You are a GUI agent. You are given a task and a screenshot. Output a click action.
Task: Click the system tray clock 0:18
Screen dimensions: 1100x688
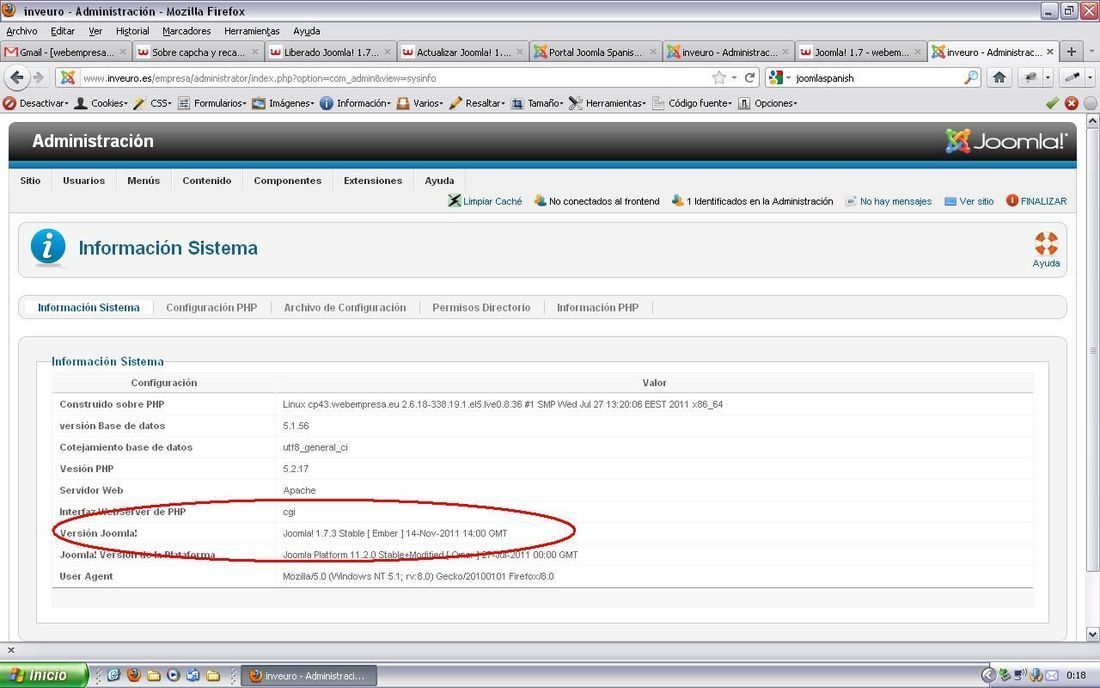point(1075,675)
